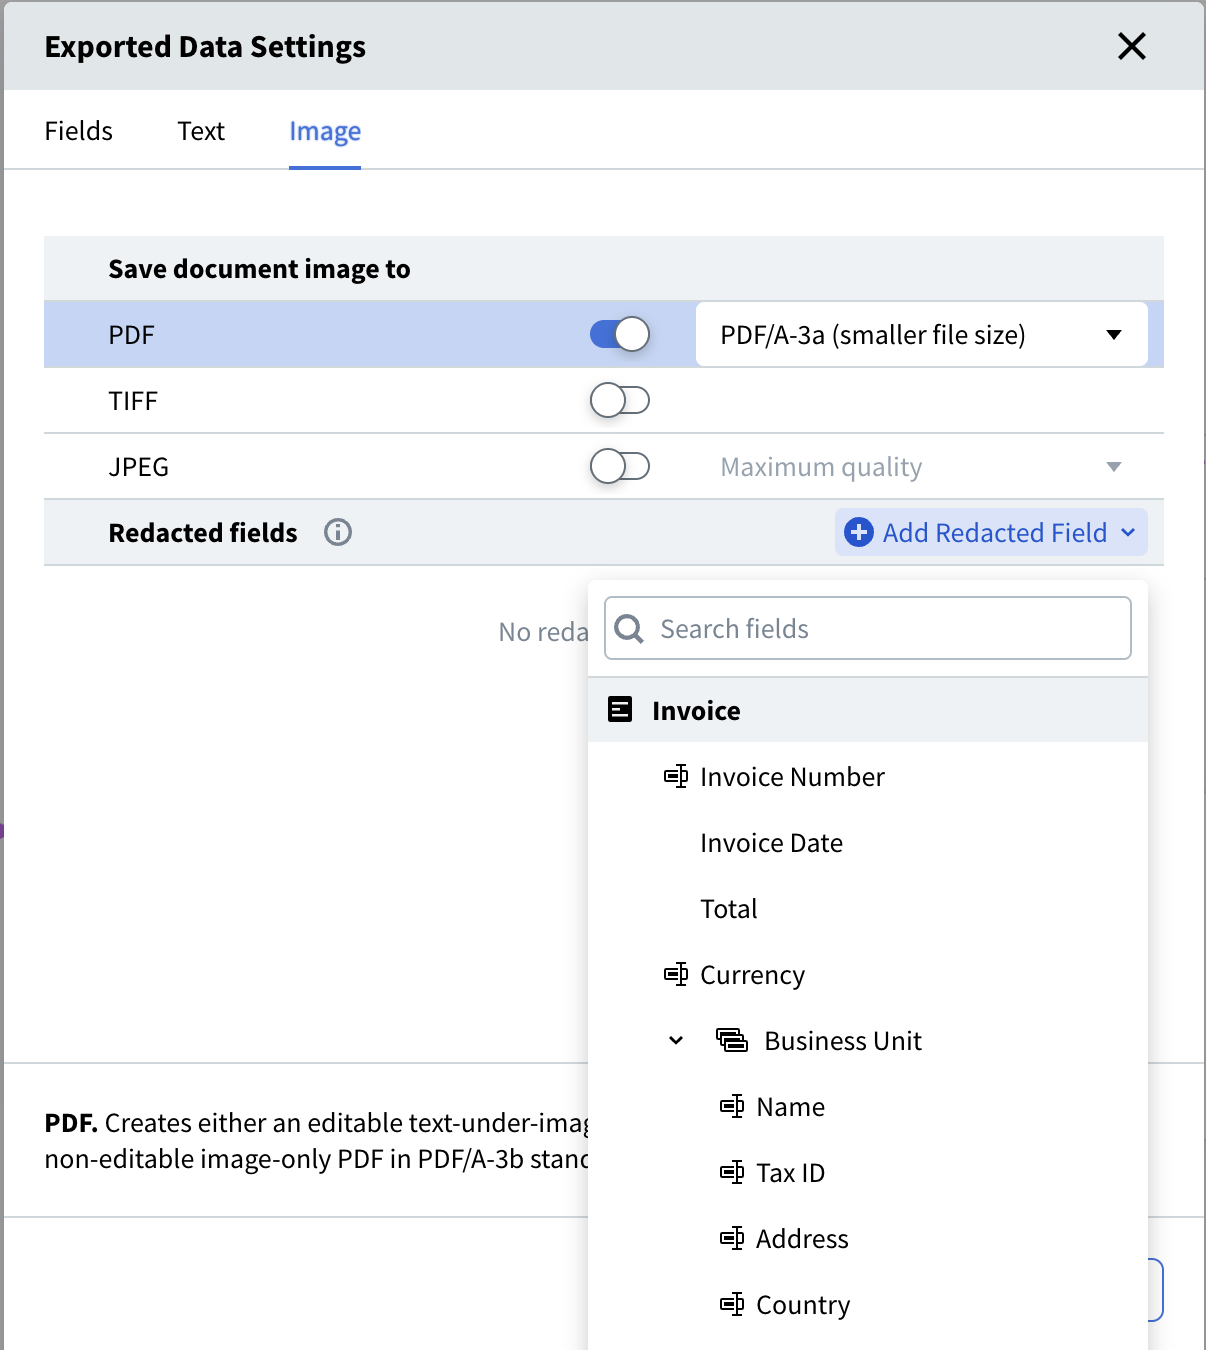Click the Invoice Number field icon
1206x1350 pixels.
(x=676, y=776)
